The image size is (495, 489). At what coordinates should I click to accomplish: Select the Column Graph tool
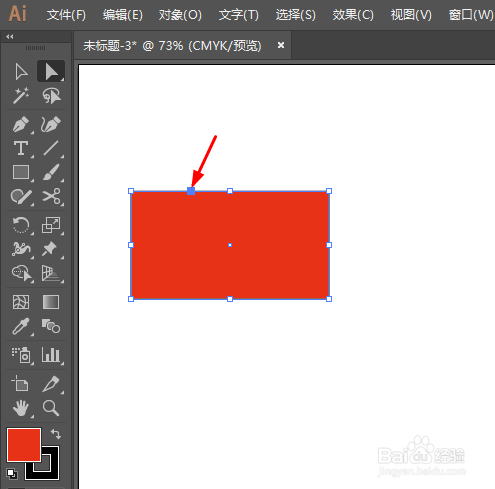click(51, 355)
